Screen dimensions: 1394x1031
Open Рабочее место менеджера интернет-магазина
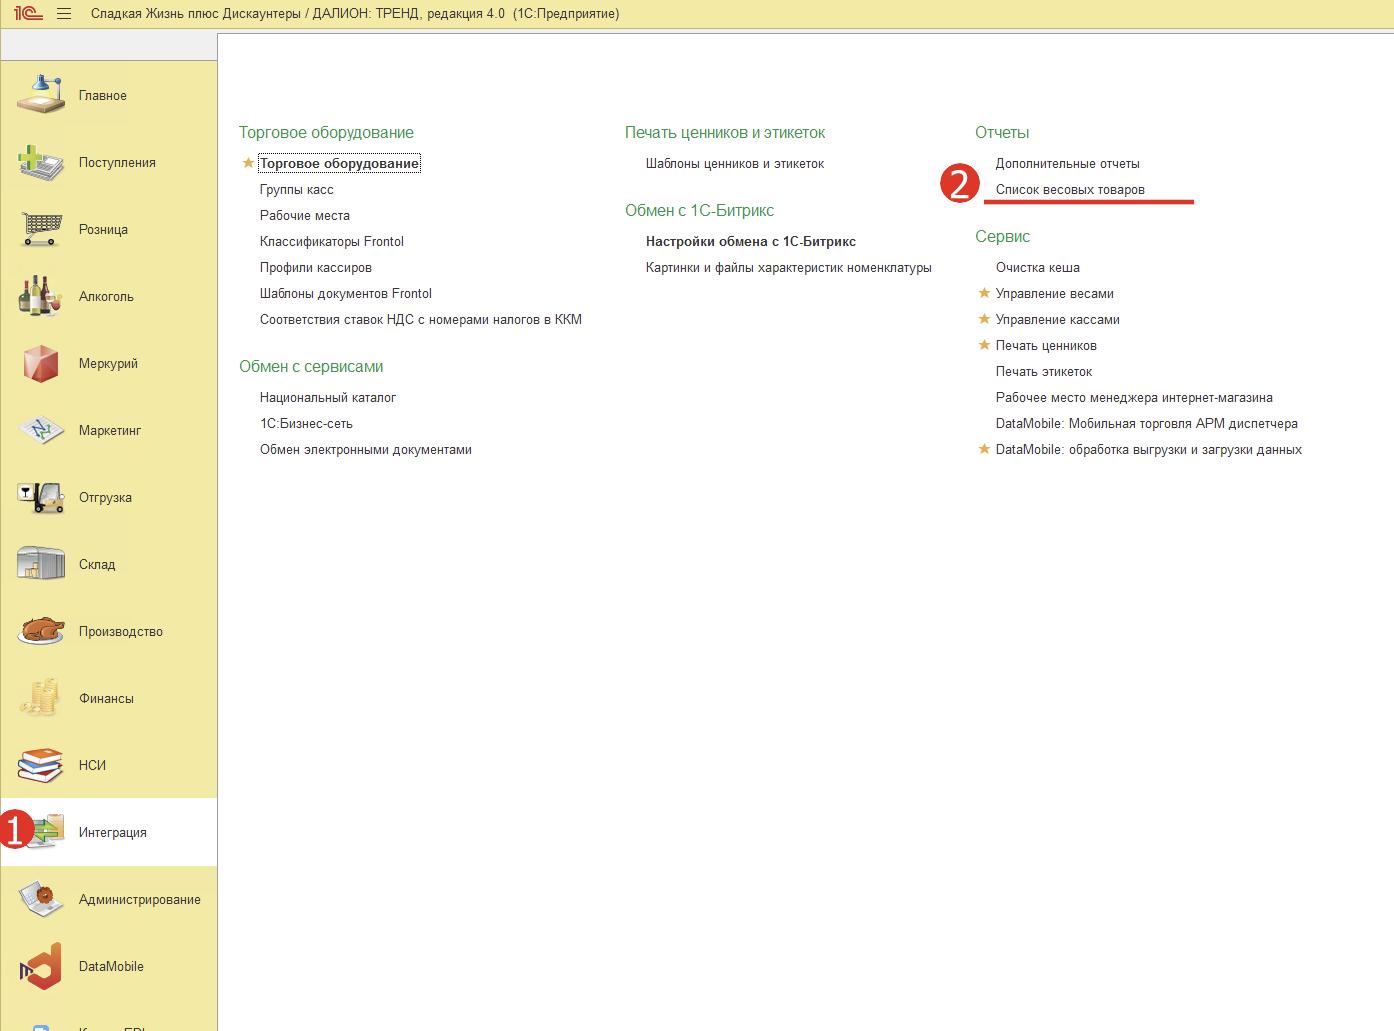pos(1134,397)
